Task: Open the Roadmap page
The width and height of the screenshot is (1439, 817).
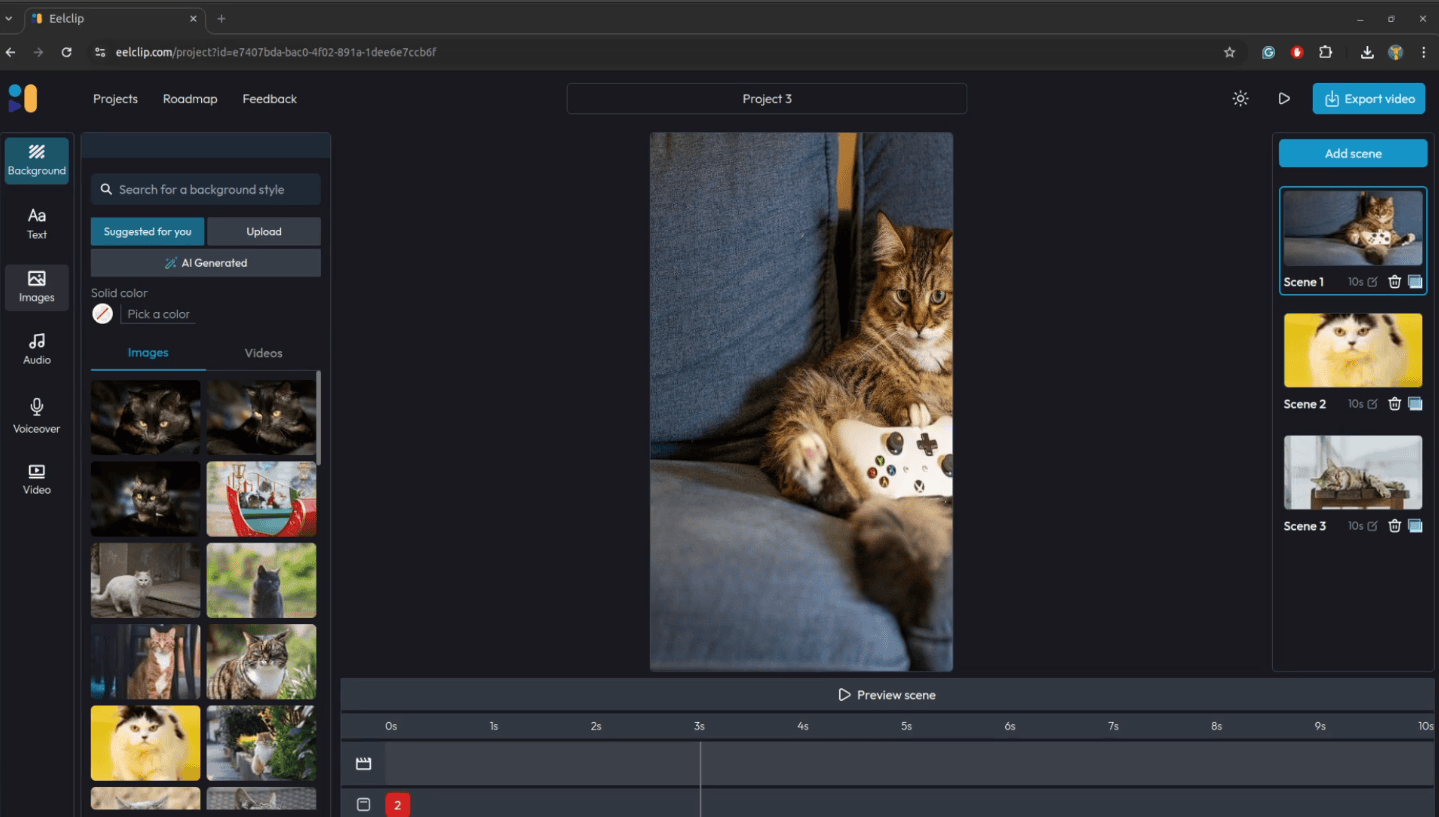Action: [x=189, y=98]
